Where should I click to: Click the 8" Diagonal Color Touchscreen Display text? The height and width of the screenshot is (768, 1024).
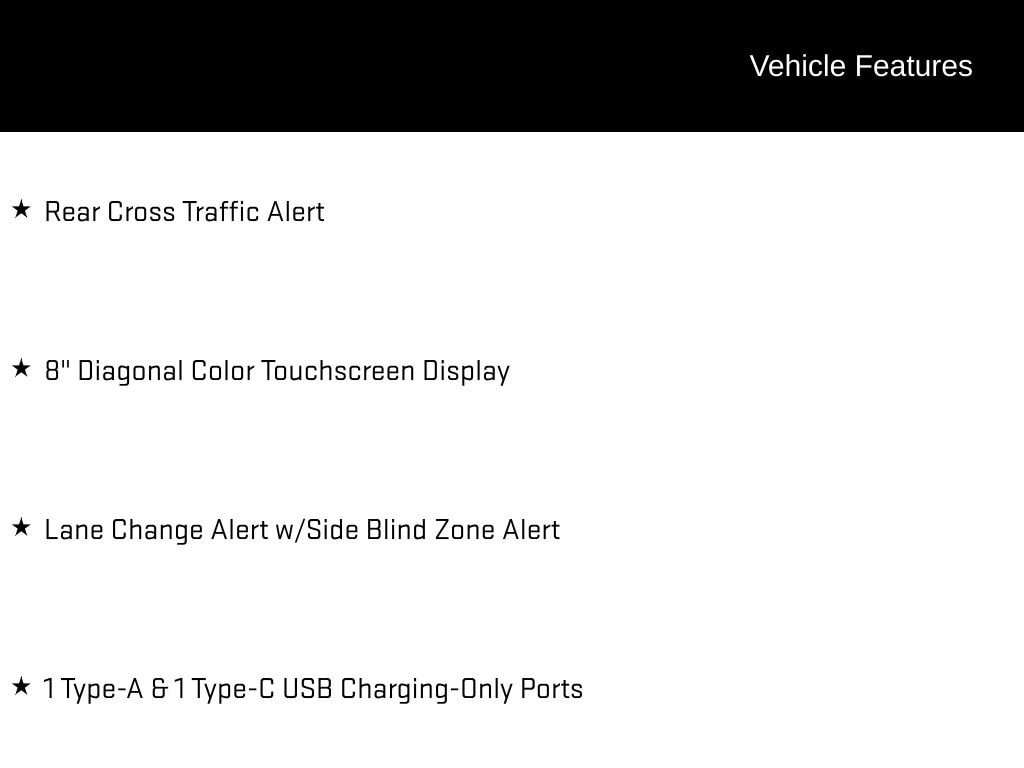tap(277, 371)
